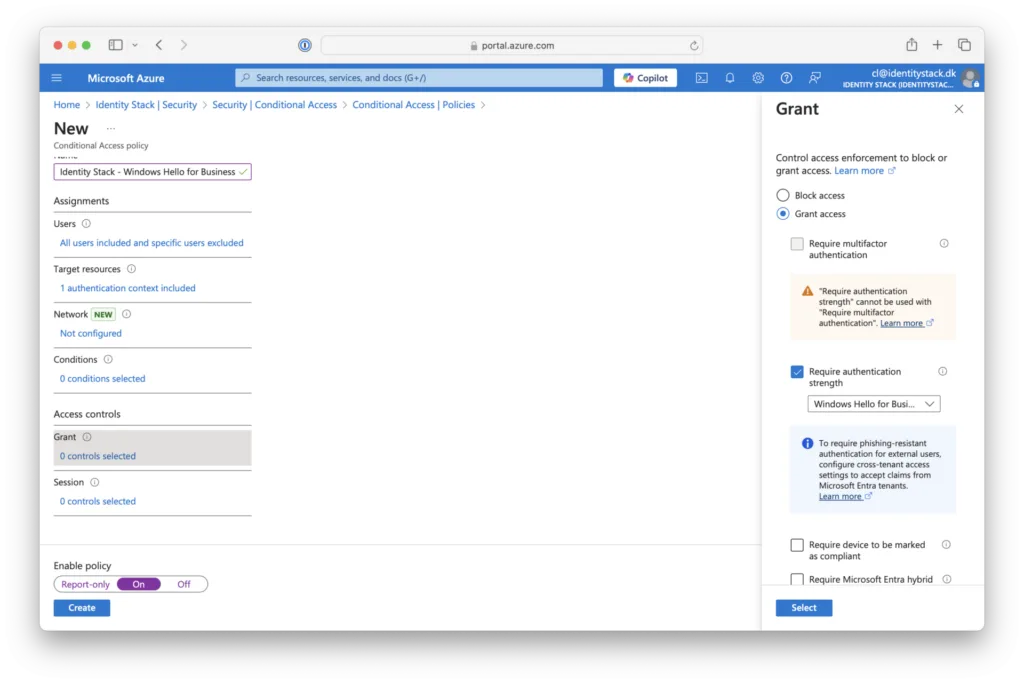Set Enable policy to Off
1024x683 pixels.
point(184,584)
